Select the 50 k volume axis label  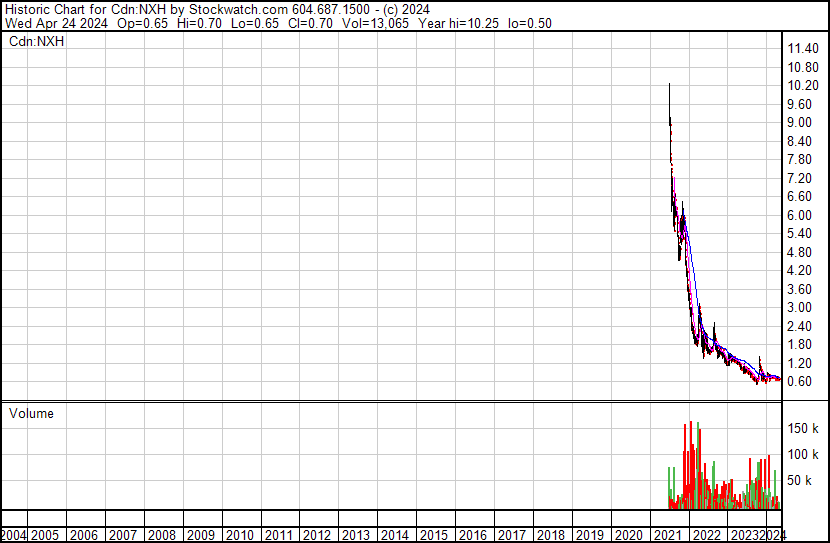click(x=800, y=481)
